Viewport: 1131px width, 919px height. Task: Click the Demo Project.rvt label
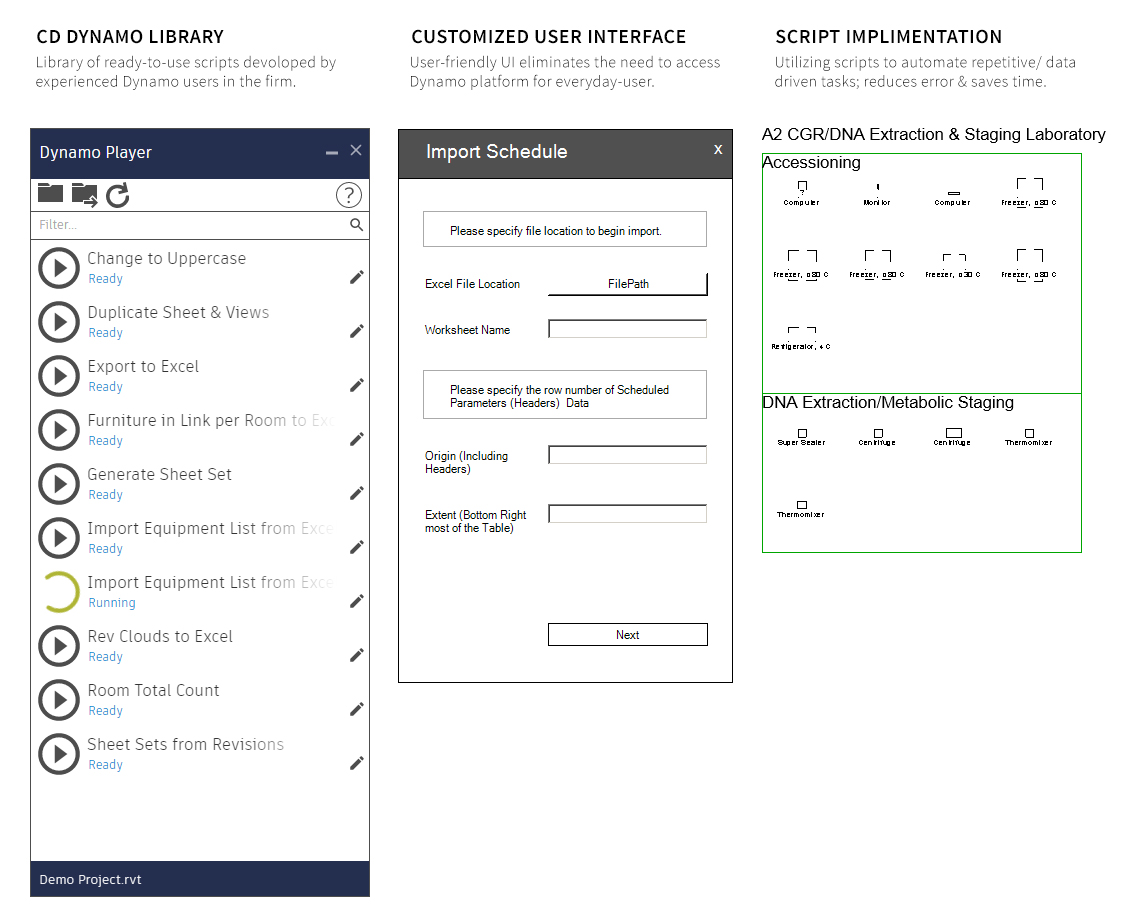point(90,879)
